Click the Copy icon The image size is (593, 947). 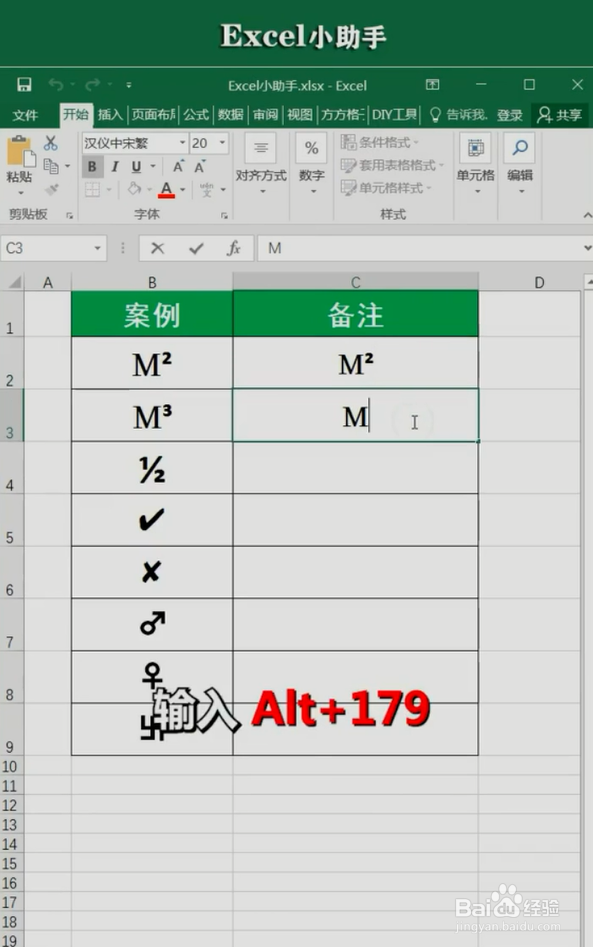51,165
